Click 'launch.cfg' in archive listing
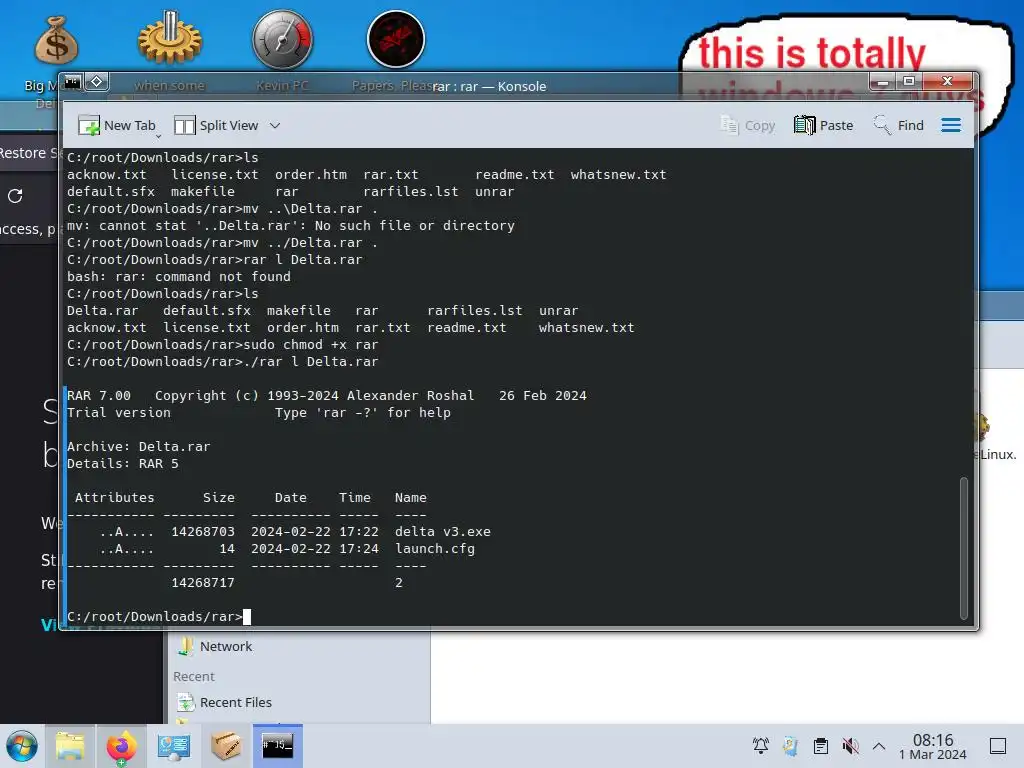Screen dimensions: 1024x768 [435, 549]
